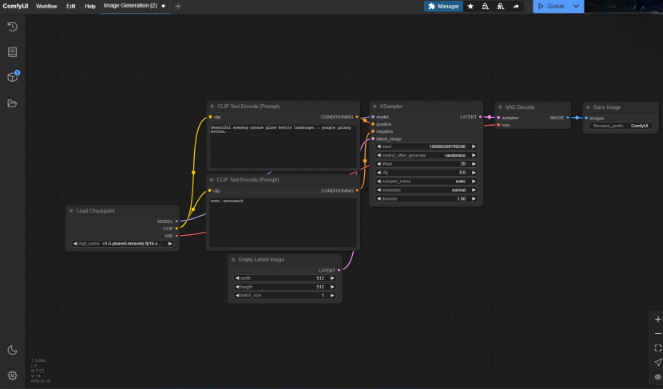
Task: Click the denoise value field
Action: click(x=426, y=199)
